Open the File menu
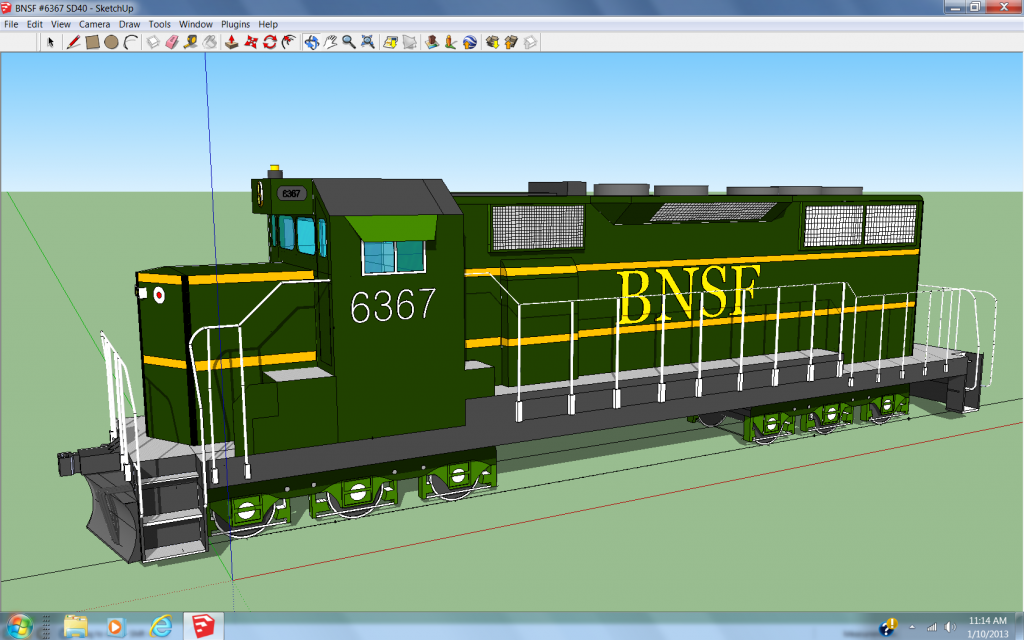 tap(11, 24)
